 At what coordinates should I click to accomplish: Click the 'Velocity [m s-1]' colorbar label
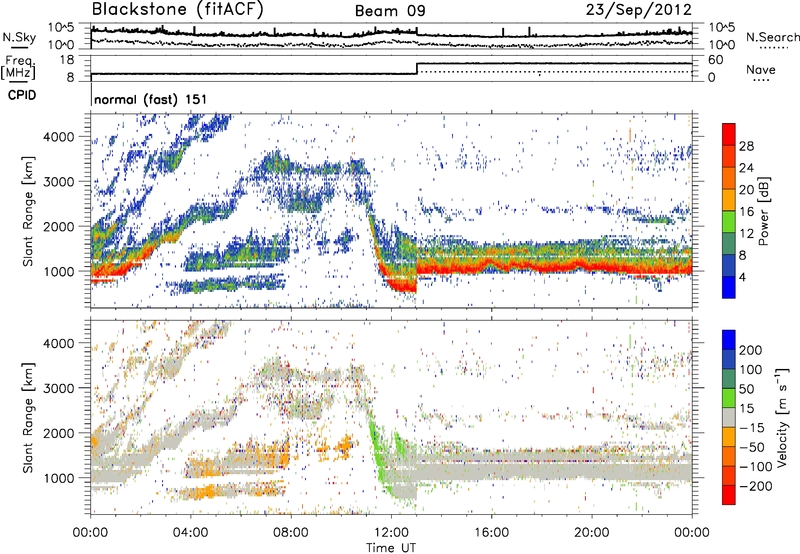click(x=782, y=417)
